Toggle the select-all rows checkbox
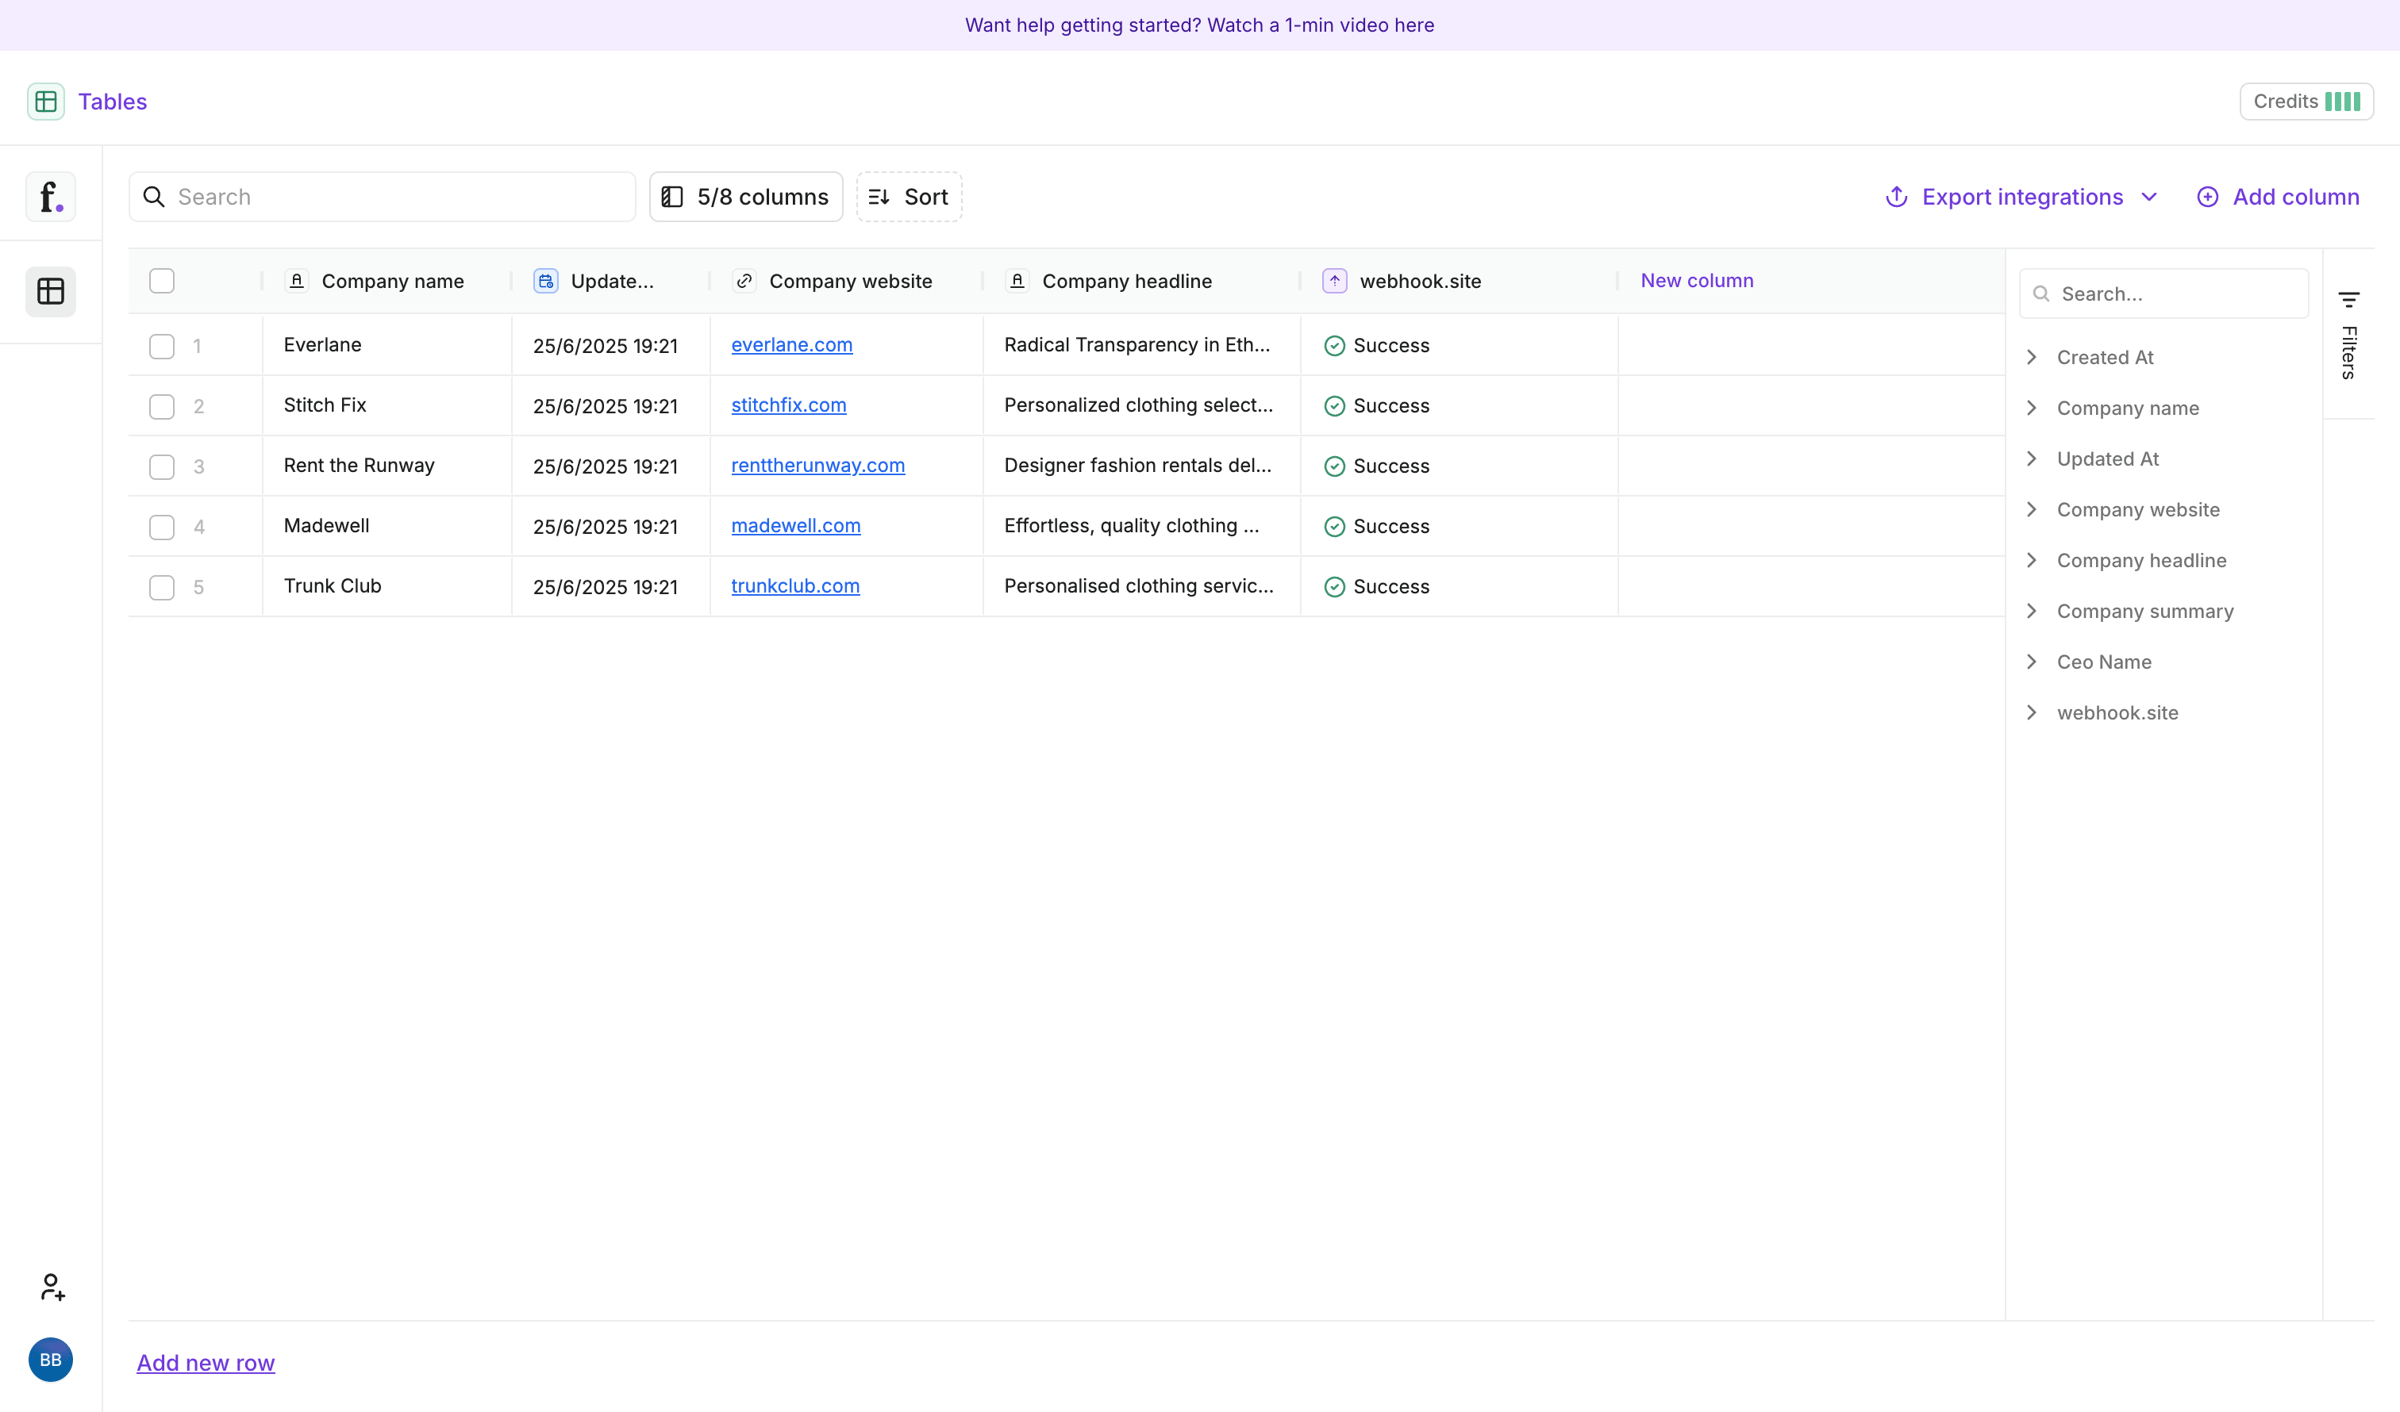Screen dimensions: 2400x1412 click(162, 281)
